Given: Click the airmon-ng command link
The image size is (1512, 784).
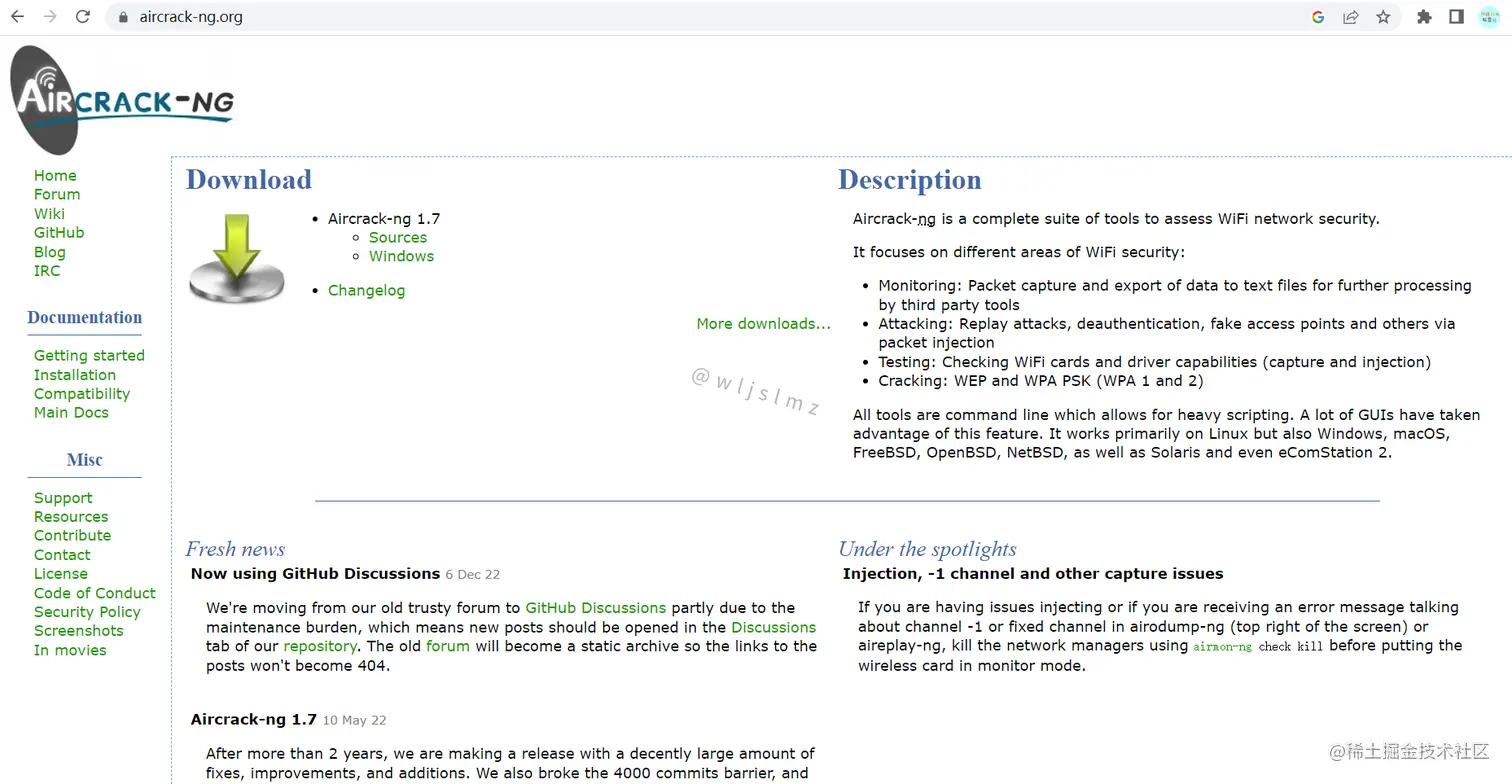Looking at the screenshot, I should 1222,647.
